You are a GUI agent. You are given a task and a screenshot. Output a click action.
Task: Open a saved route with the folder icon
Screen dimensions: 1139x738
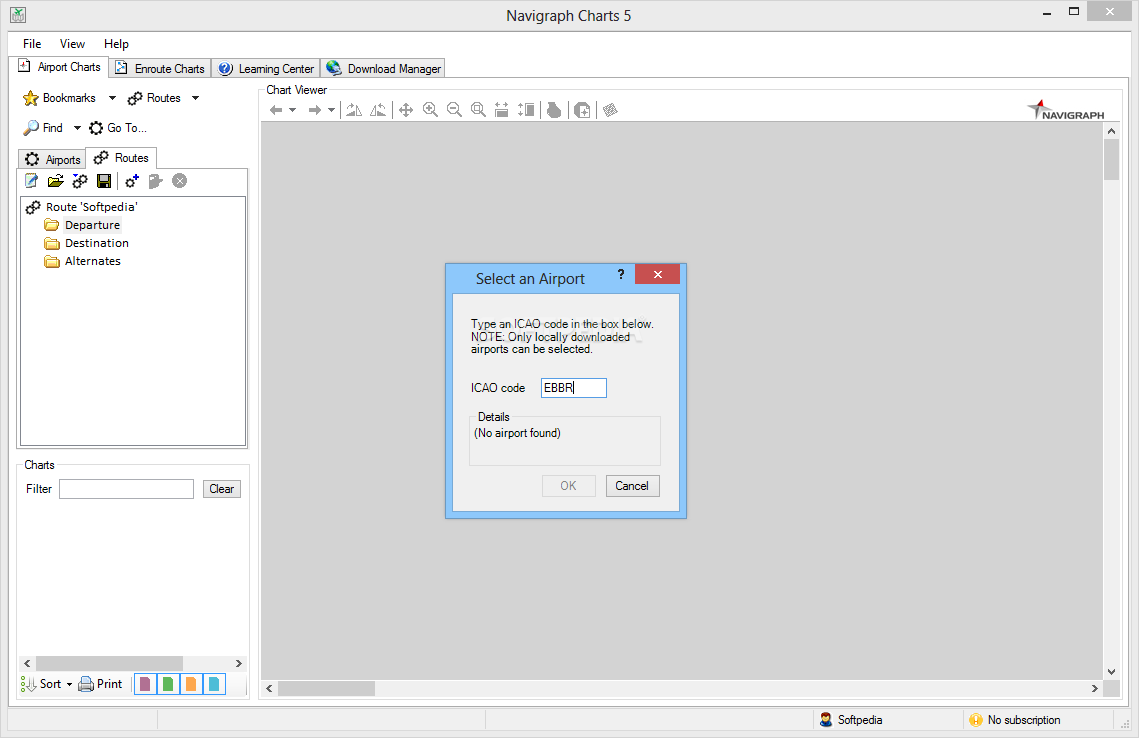(55, 181)
